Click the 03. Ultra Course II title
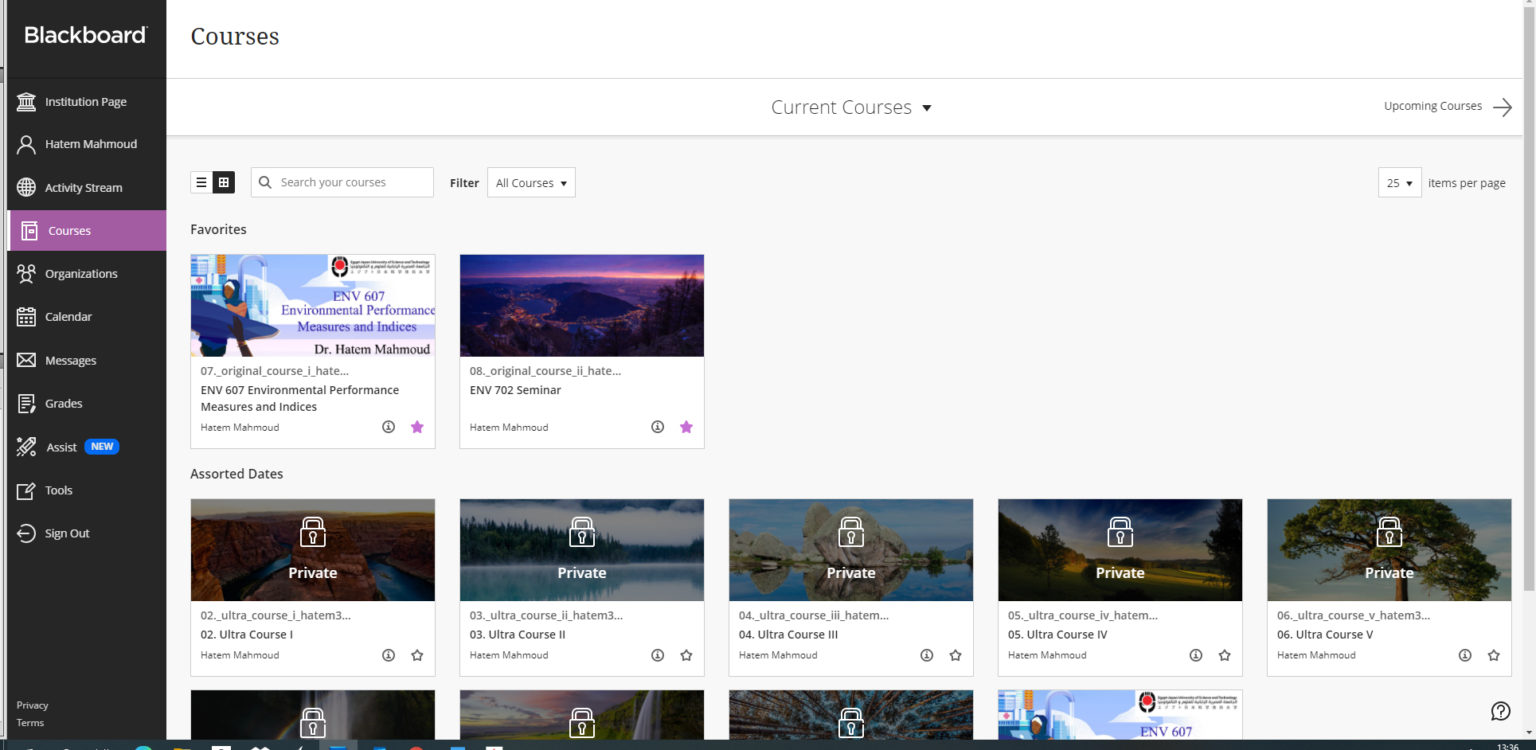Viewport: 1536px width, 750px height. [x=518, y=635]
